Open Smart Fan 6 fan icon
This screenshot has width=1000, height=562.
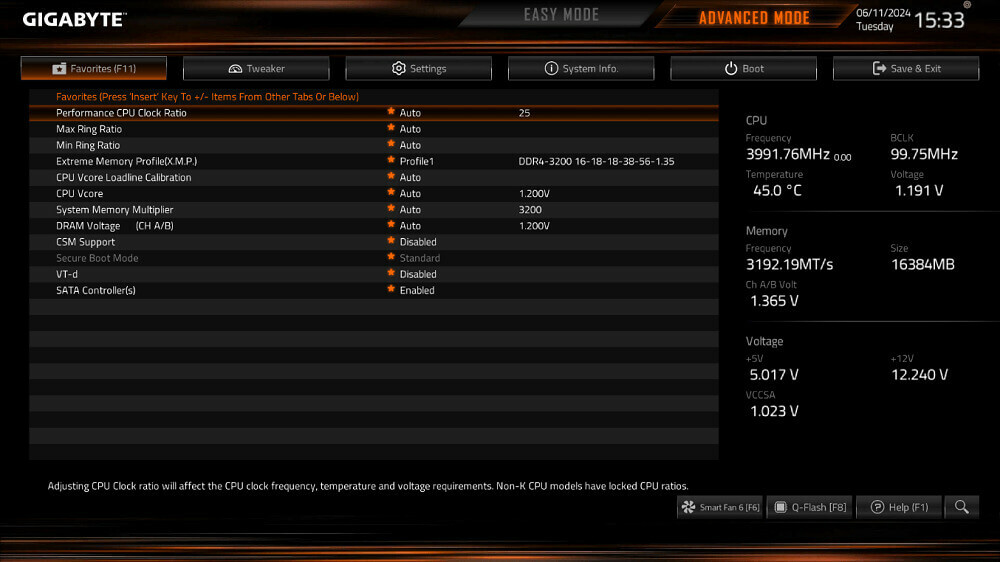[688, 507]
